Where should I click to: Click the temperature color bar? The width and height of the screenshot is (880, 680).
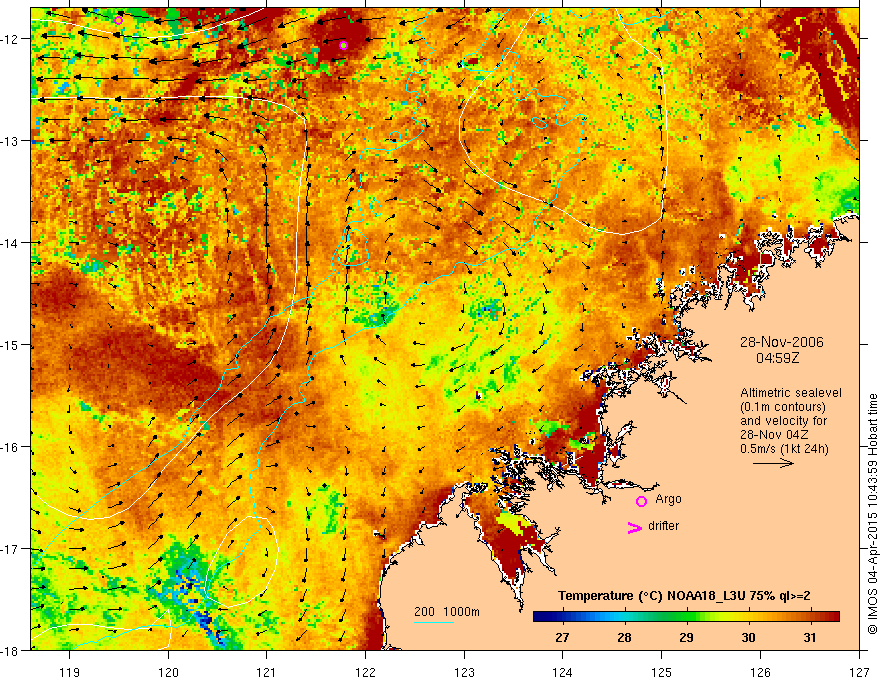point(686,616)
